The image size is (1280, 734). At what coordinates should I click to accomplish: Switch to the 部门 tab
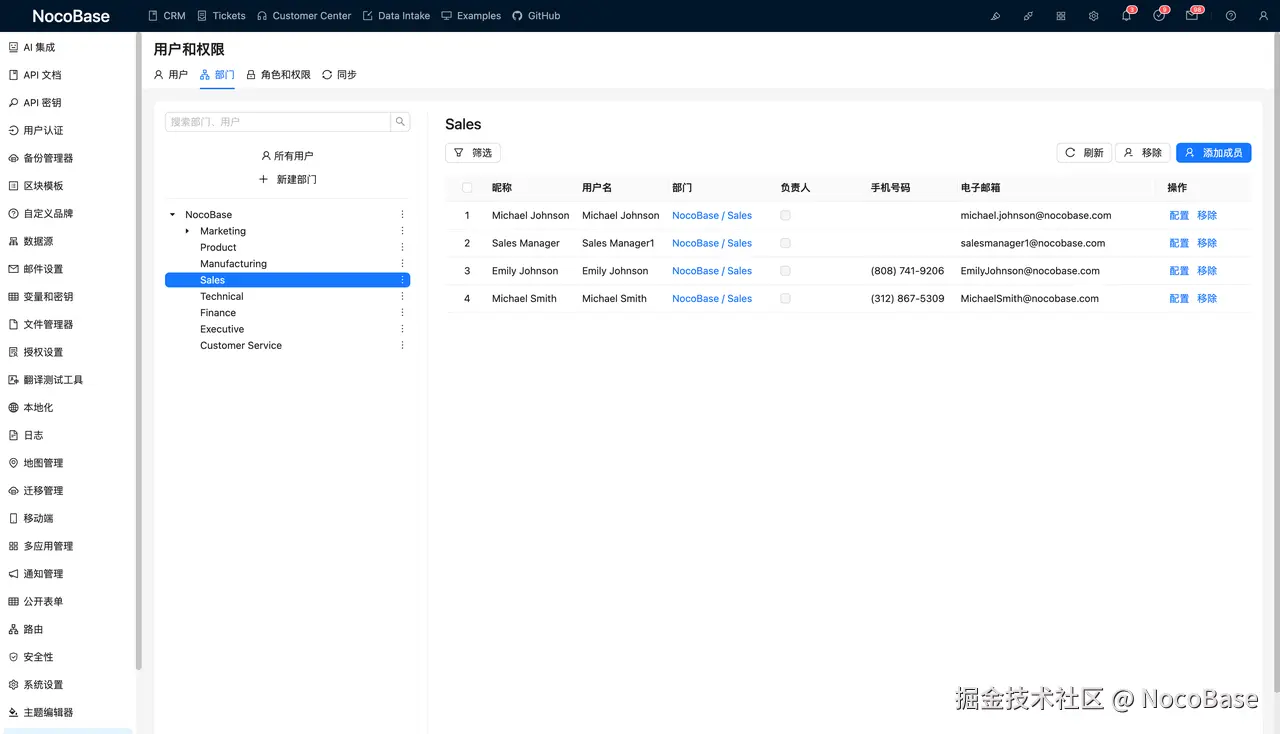pyautogui.click(x=217, y=75)
